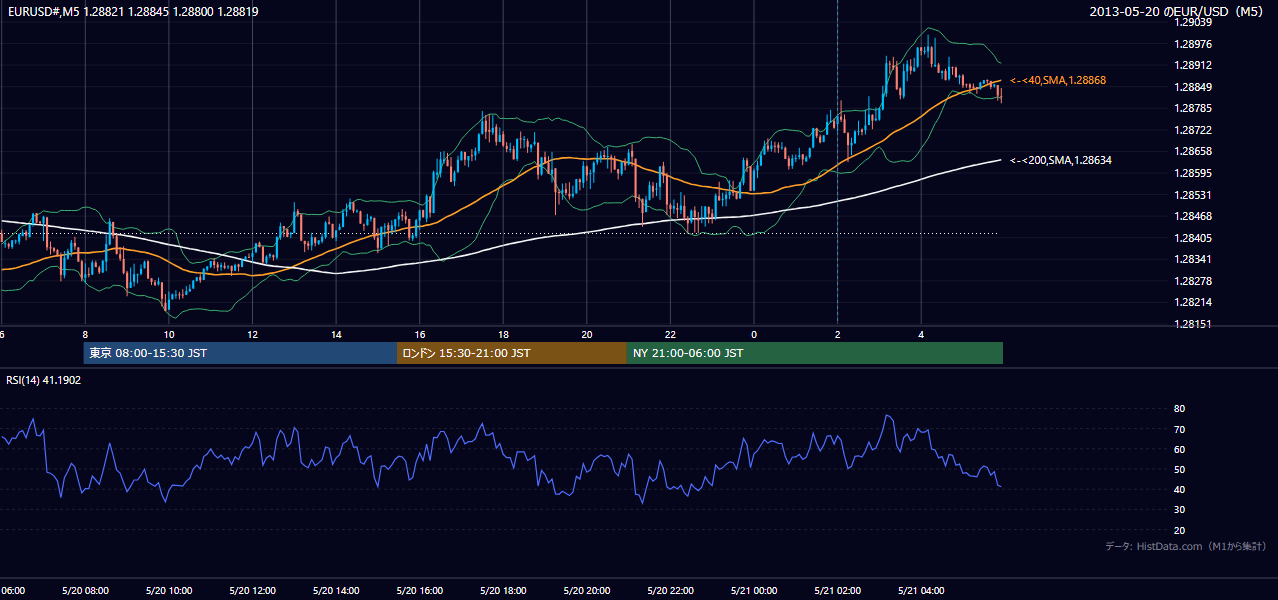This screenshot has height=600, width=1278.
Task: Click the 5/20 18:00 time axis label
Action: click(503, 591)
